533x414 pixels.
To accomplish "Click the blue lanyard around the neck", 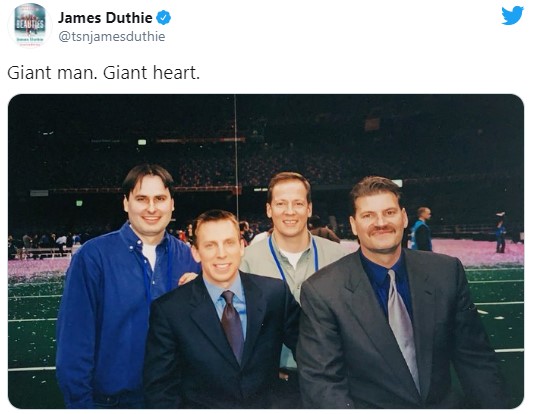I will (x=292, y=258).
